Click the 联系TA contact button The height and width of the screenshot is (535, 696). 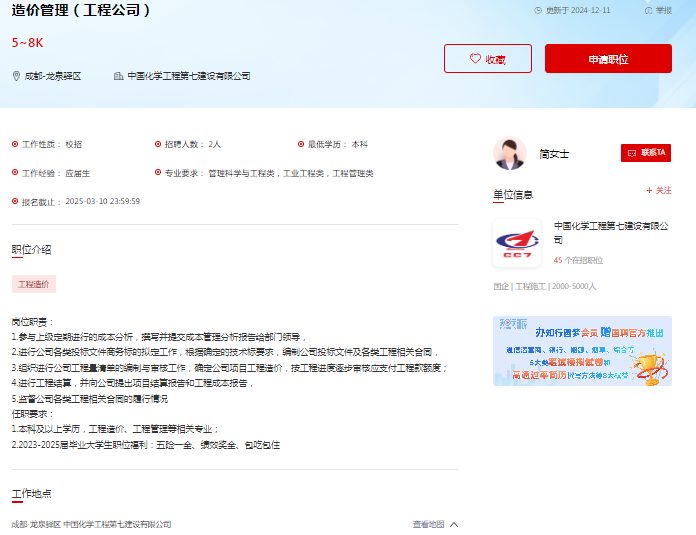coord(645,153)
